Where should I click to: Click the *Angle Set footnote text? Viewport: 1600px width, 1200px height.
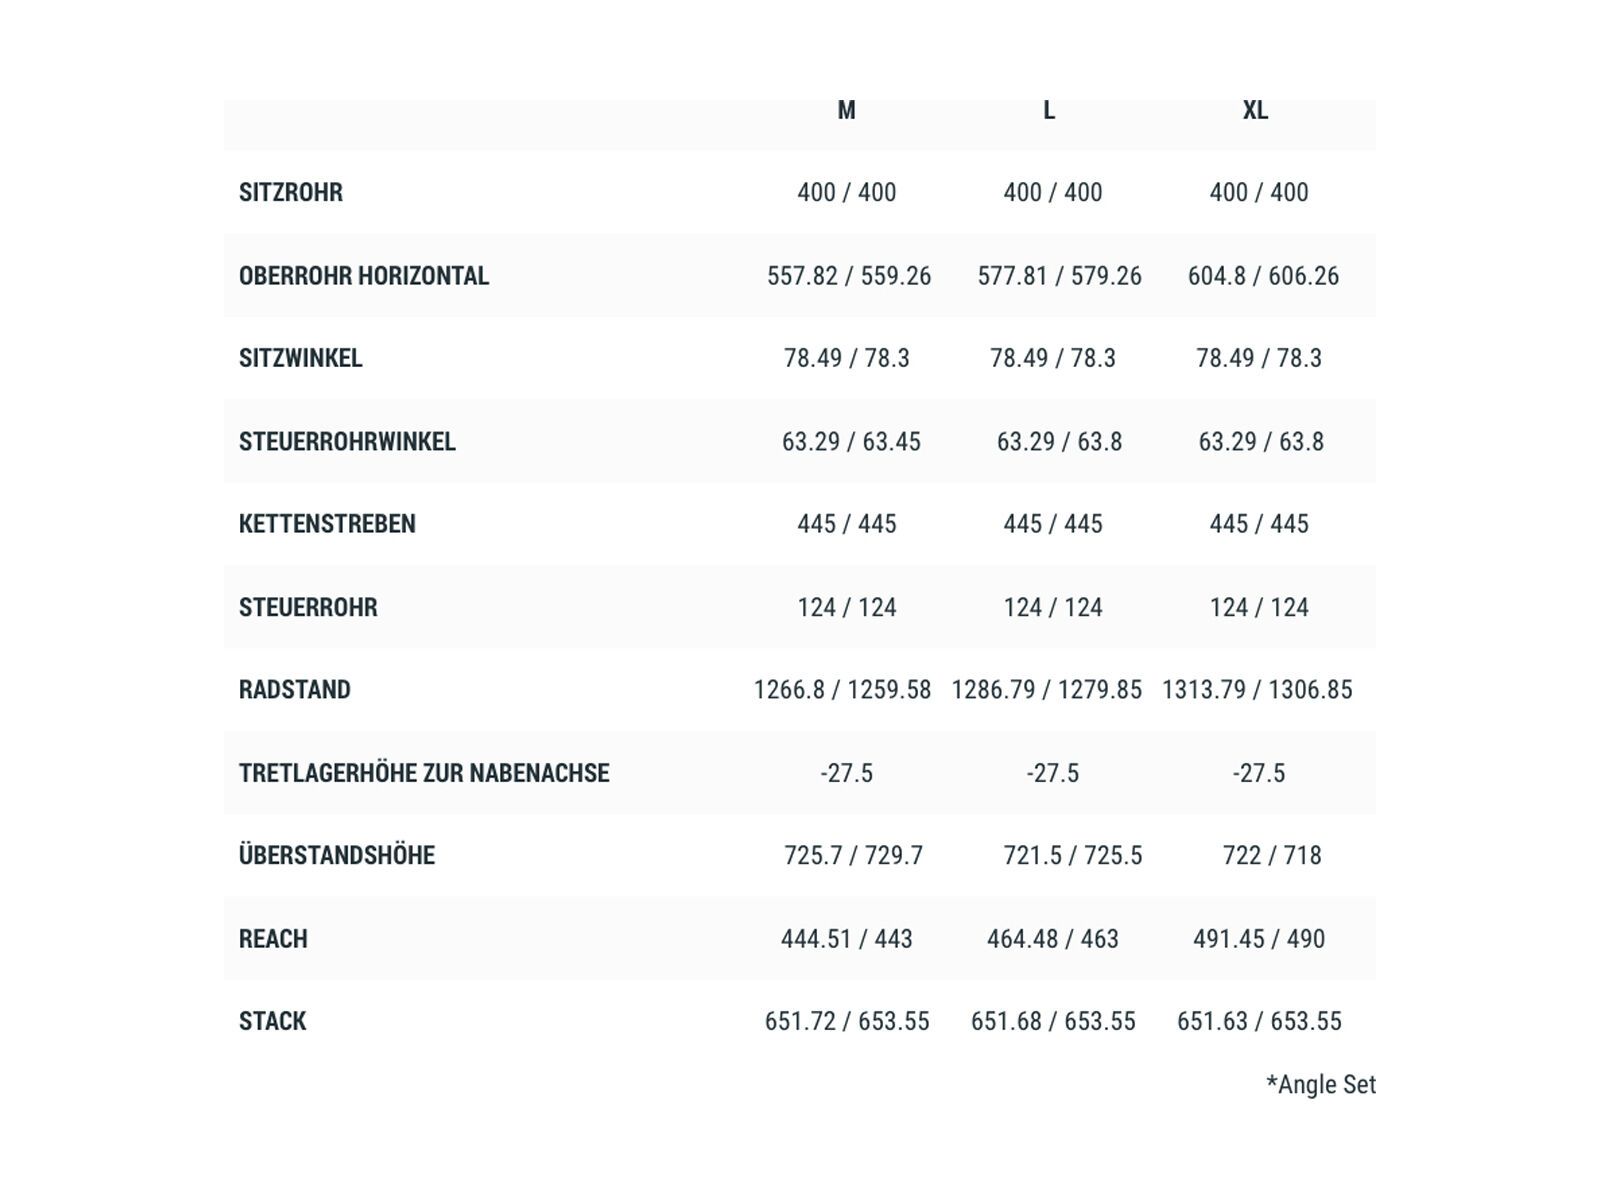1321,1085
